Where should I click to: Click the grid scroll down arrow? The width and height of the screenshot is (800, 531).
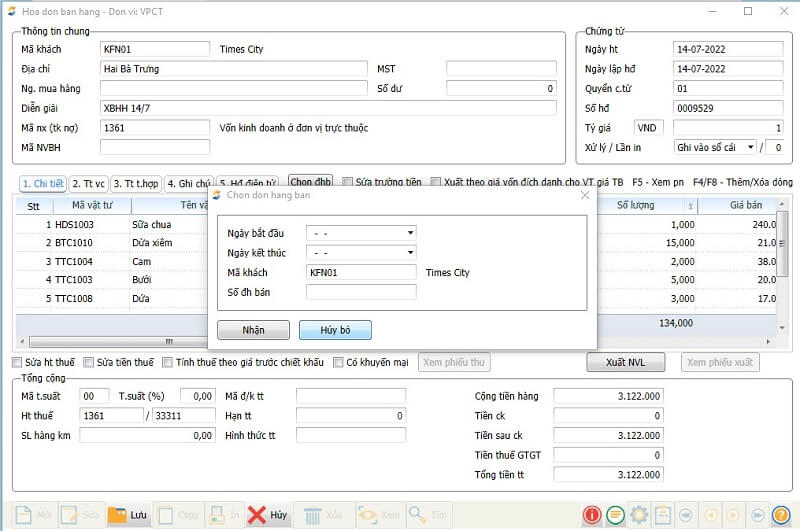pos(782,328)
